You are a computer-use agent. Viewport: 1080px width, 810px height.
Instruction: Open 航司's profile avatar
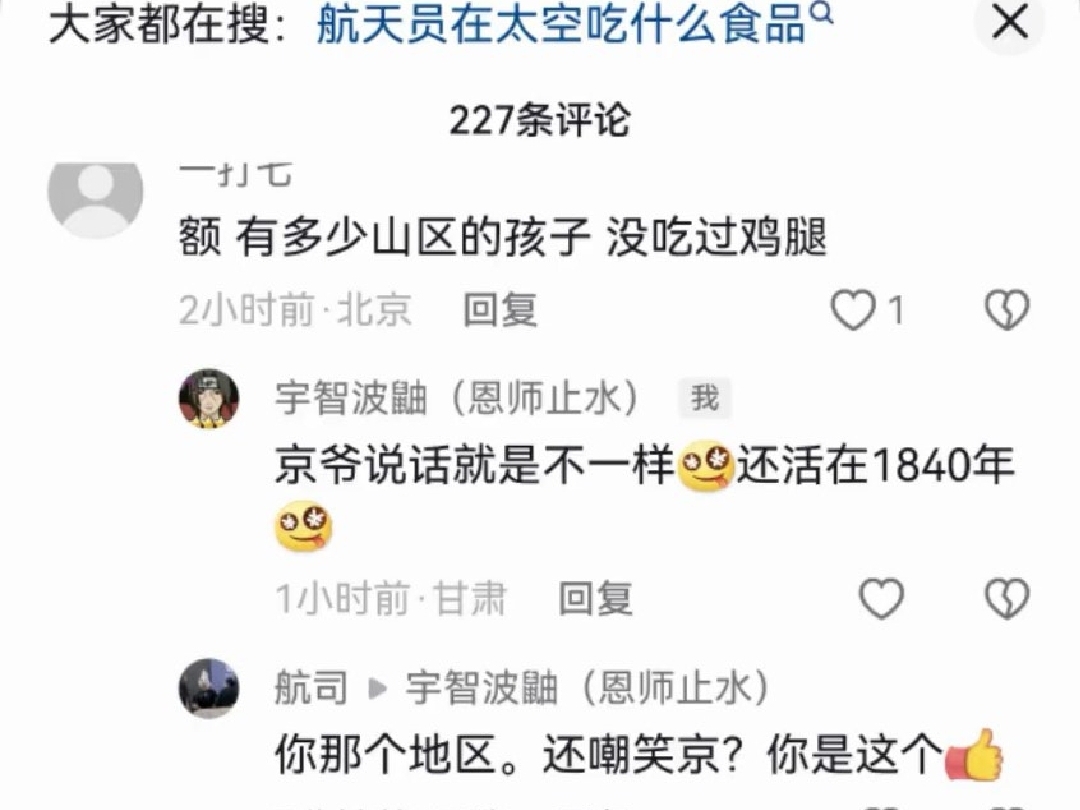tap(209, 688)
